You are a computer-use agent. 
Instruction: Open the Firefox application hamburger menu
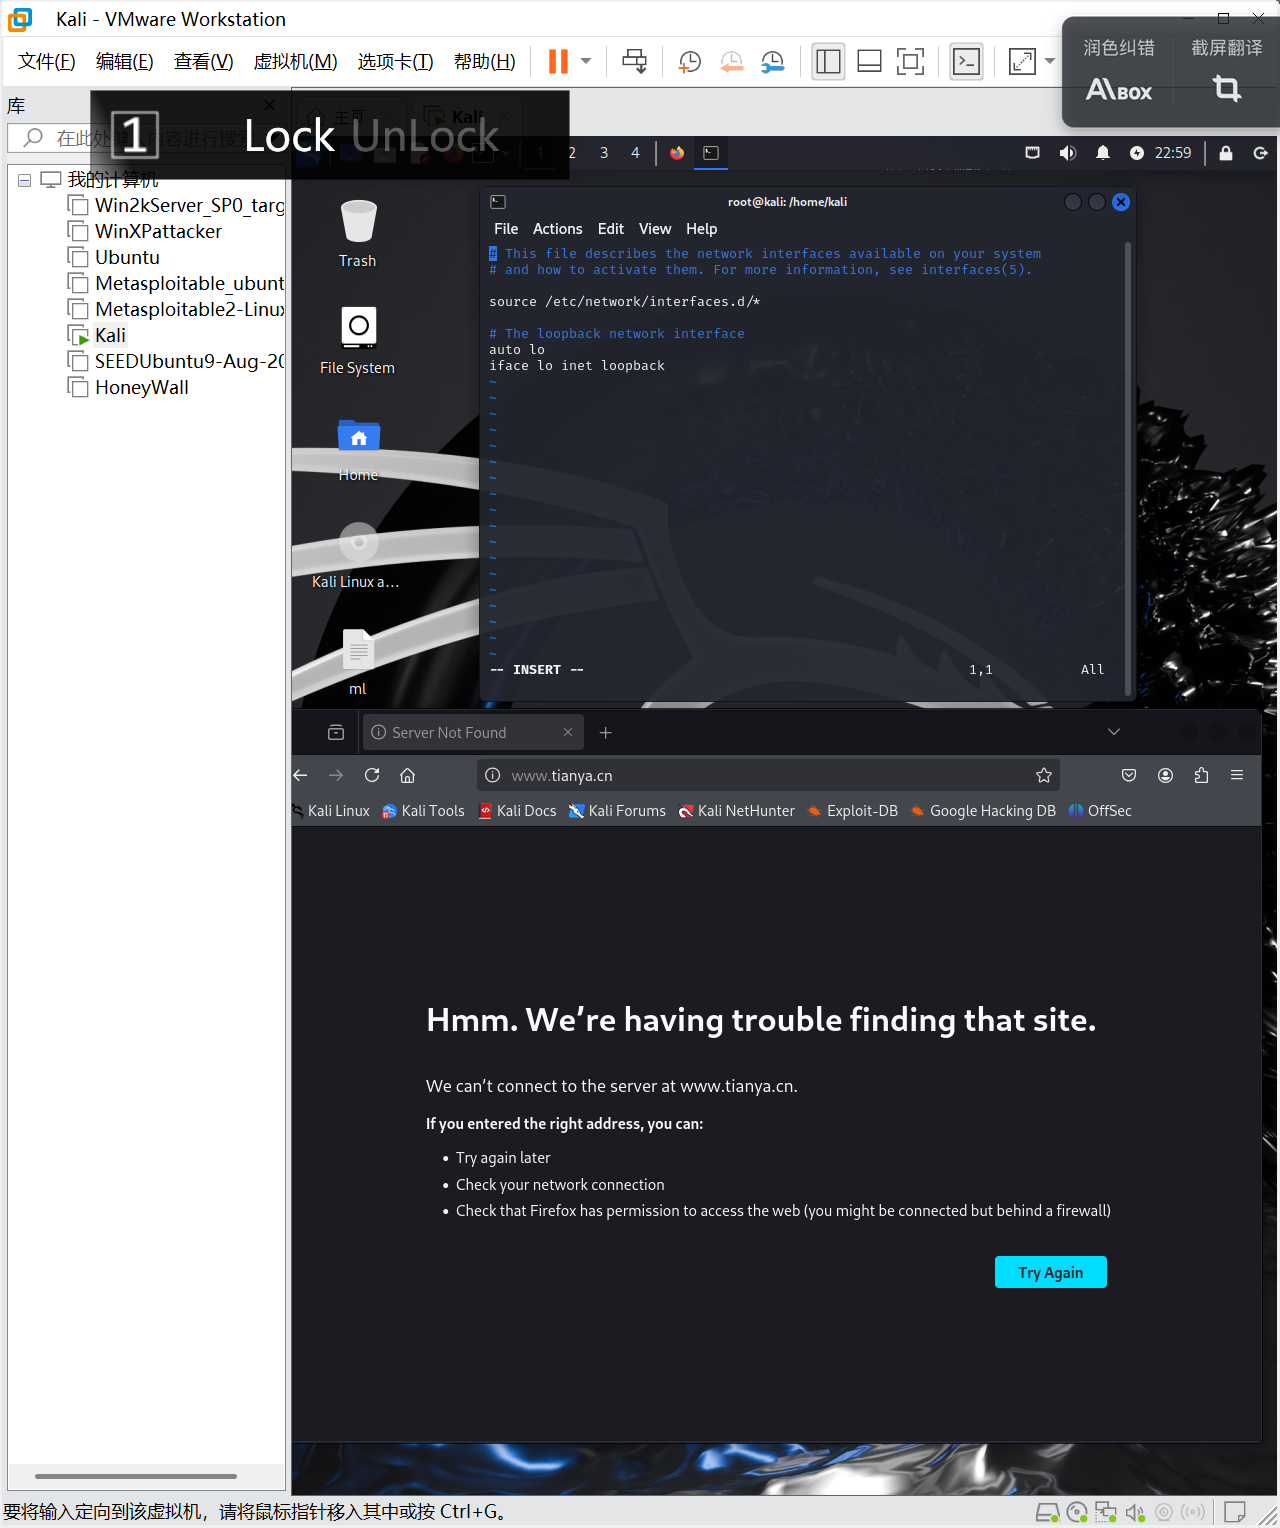click(1237, 775)
